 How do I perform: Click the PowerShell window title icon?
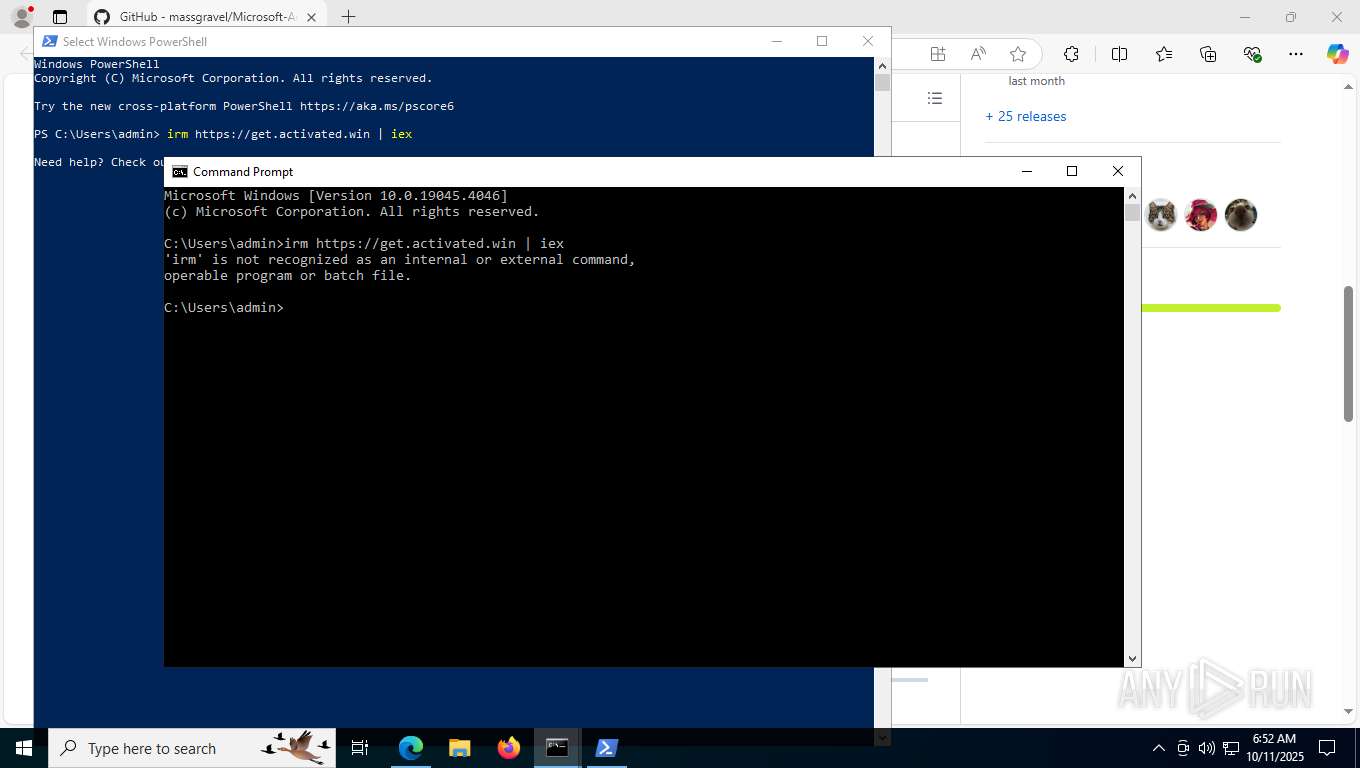pyautogui.click(x=49, y=42)
